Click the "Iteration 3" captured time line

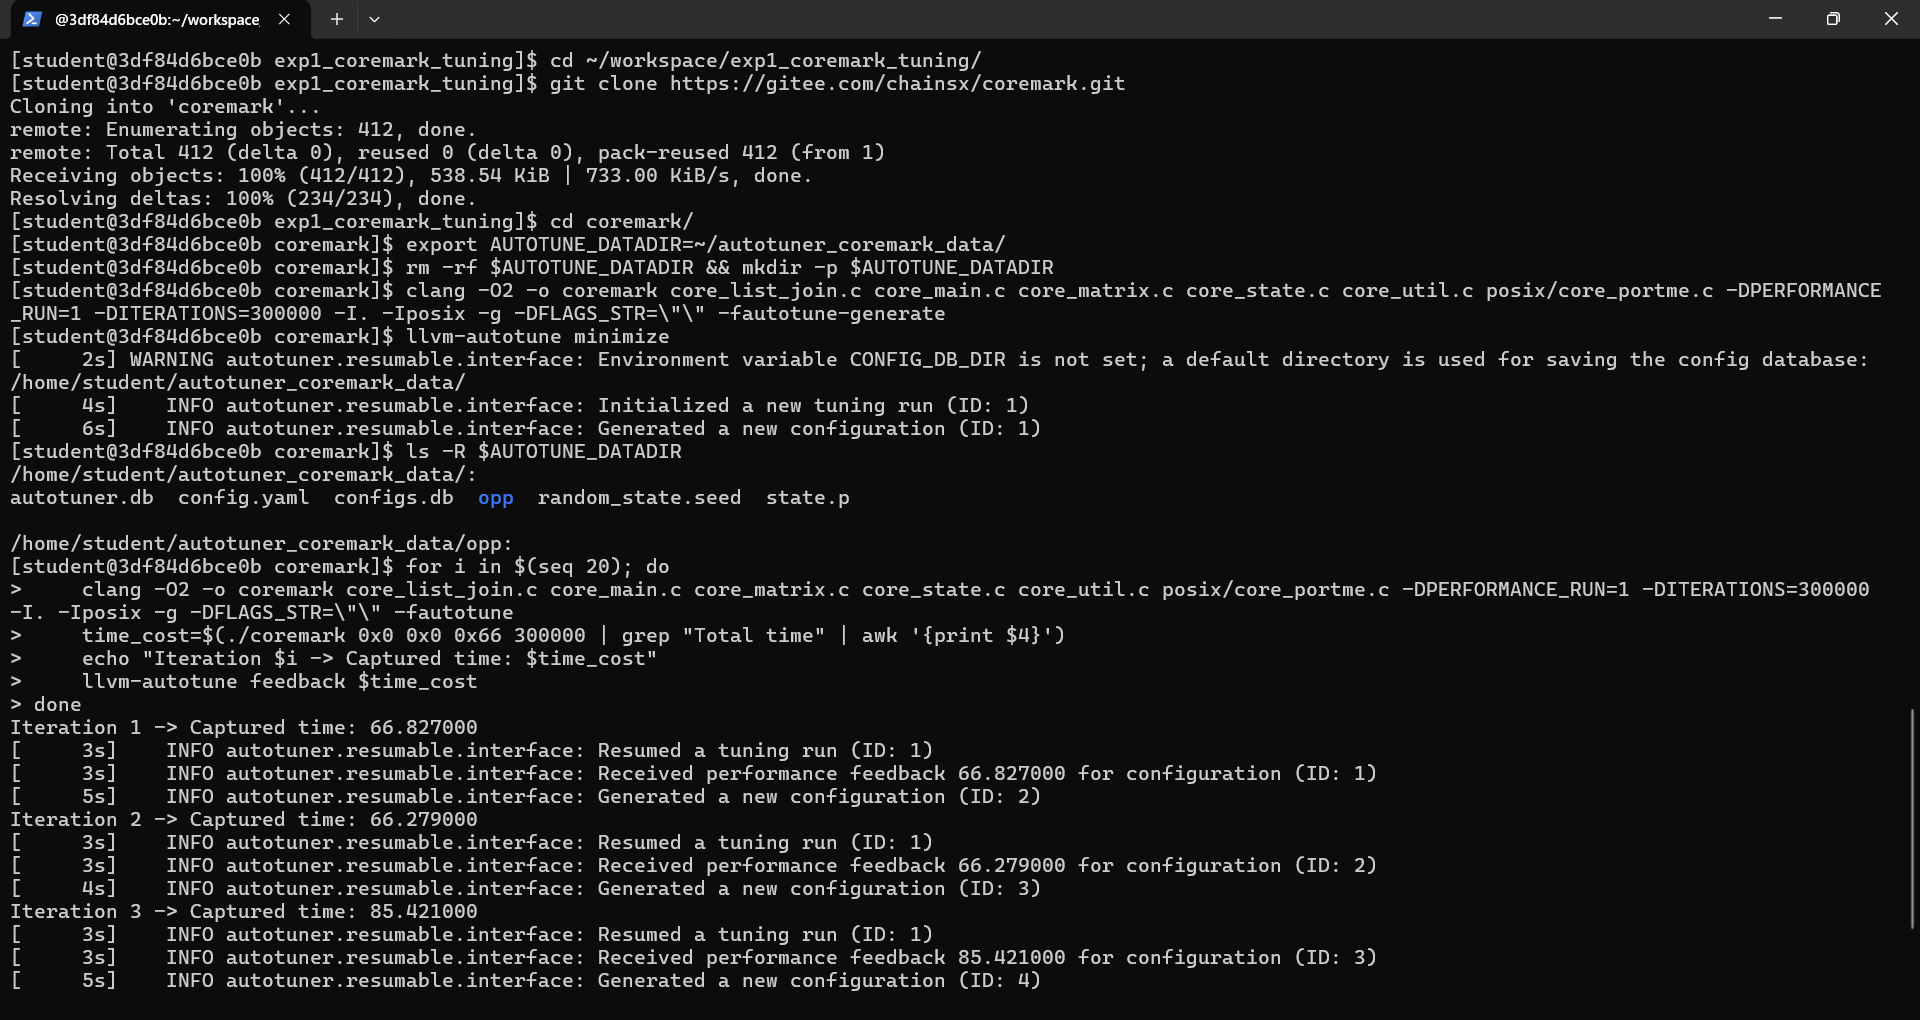pos(243,912)
